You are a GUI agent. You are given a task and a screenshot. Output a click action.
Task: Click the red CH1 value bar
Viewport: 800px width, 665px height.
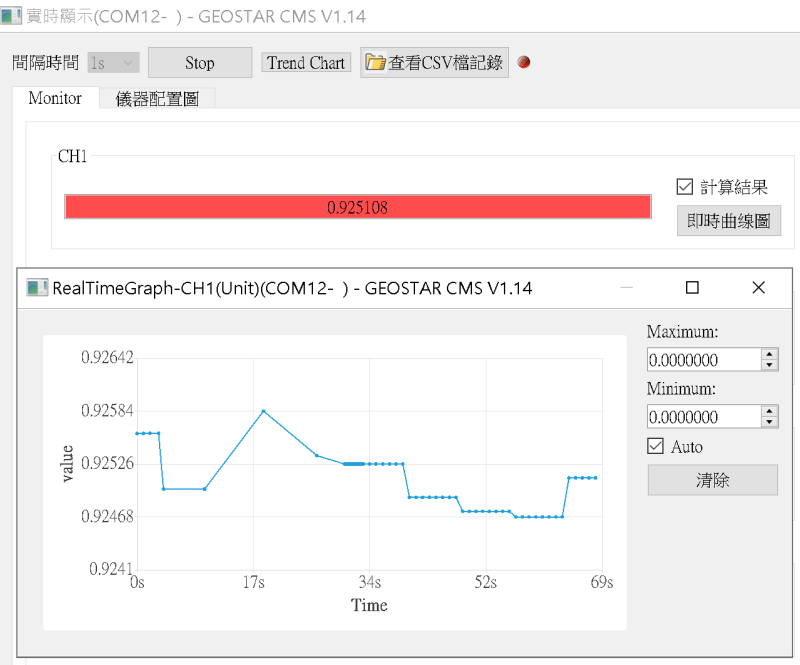click(357, 207)
